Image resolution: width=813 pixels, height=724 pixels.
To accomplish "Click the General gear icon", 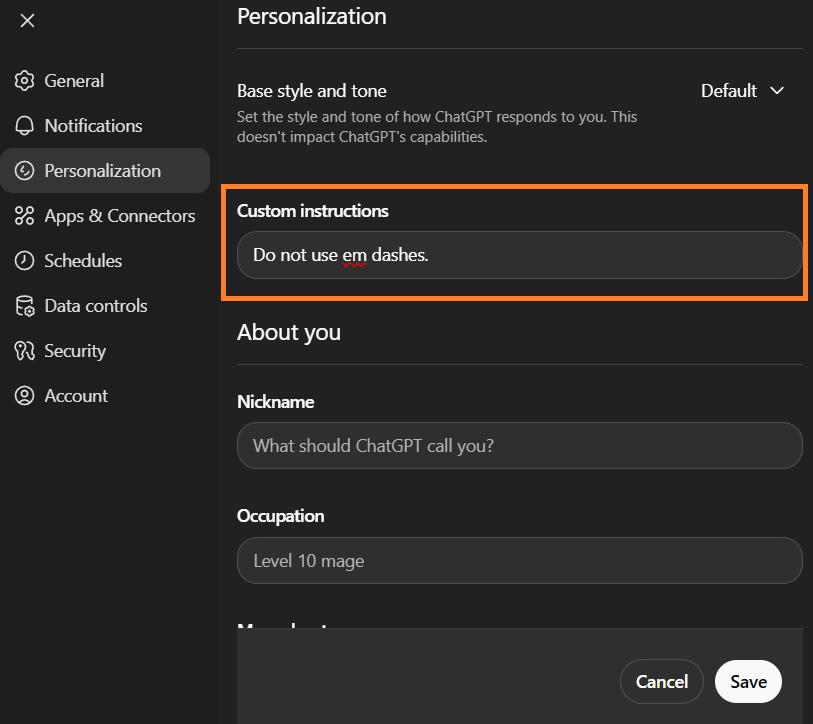I will tap(24, 81).
